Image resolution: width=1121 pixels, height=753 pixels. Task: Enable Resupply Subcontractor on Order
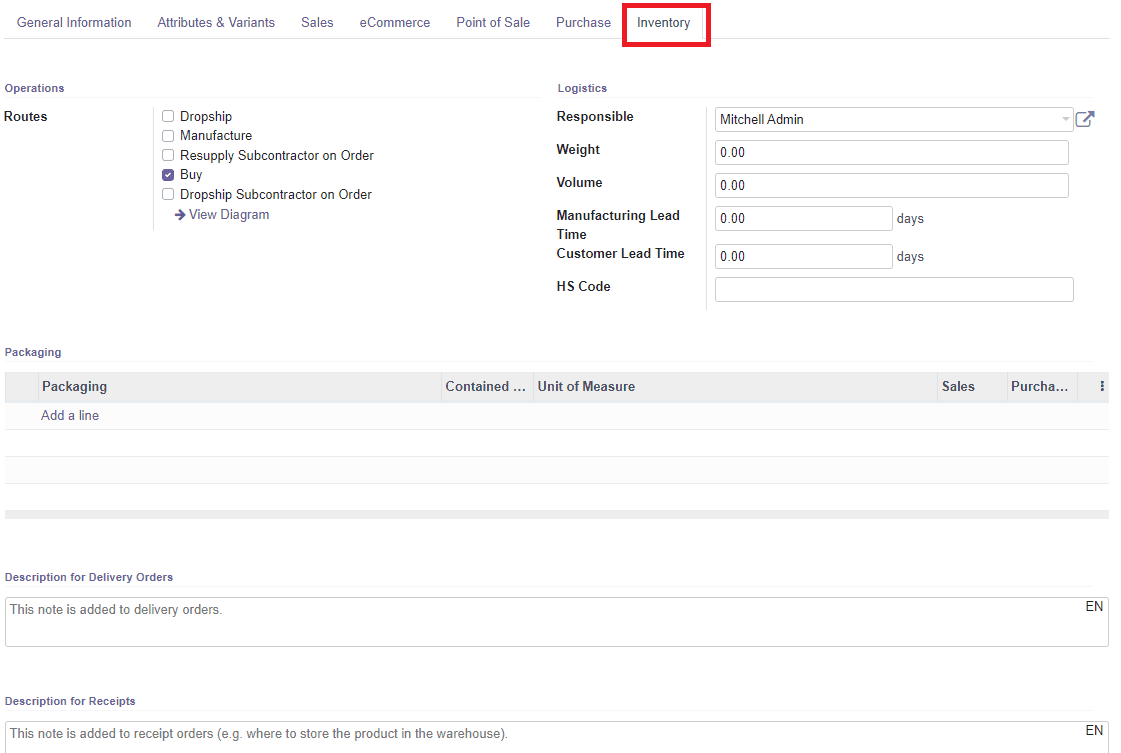pos(167,155)
